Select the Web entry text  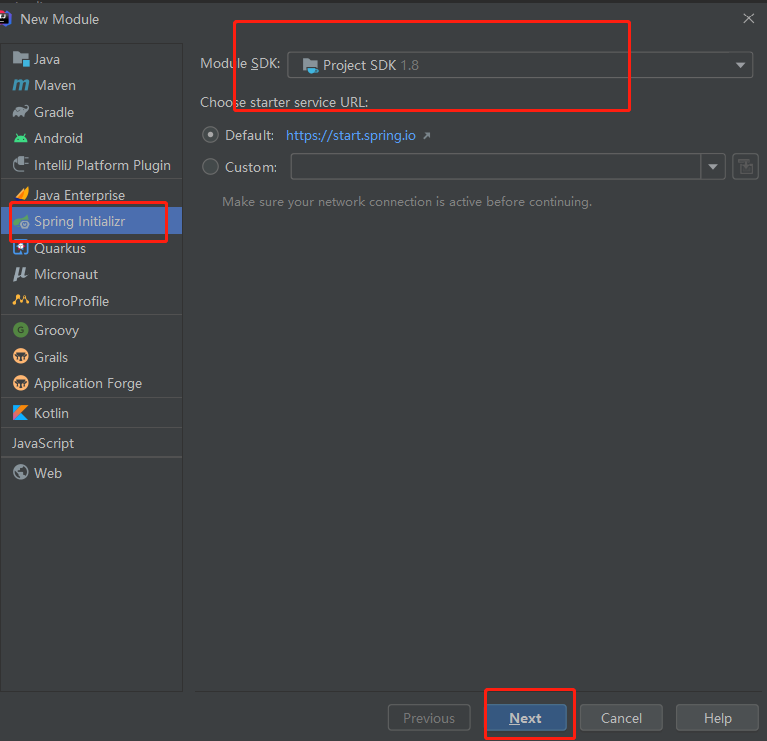click(48, 473)
